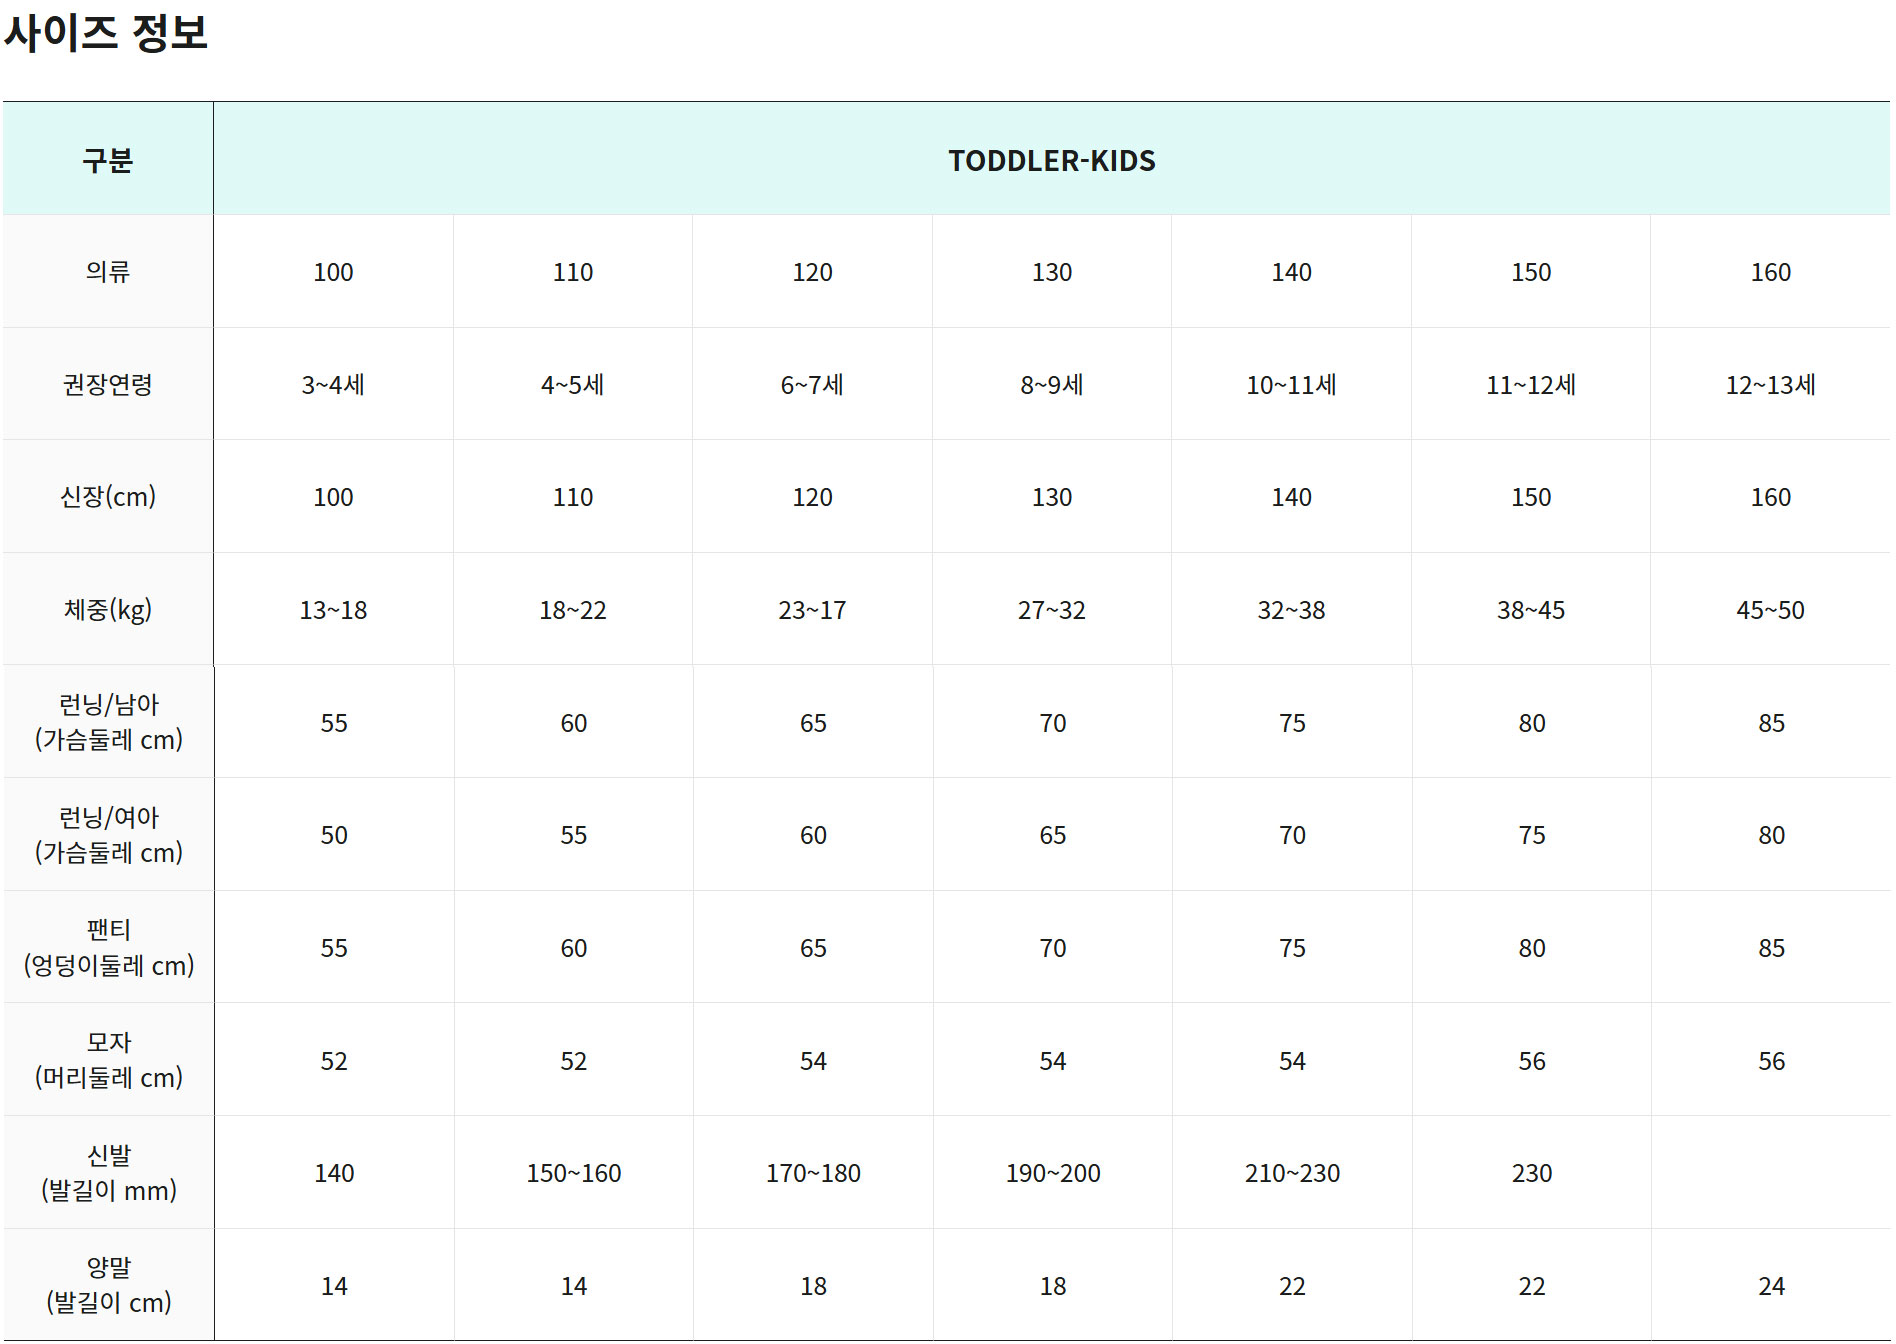1896x1344 pixels.
Task: Click the 210~230 shoe size cell
Action: click(x=1292, y=1173)
